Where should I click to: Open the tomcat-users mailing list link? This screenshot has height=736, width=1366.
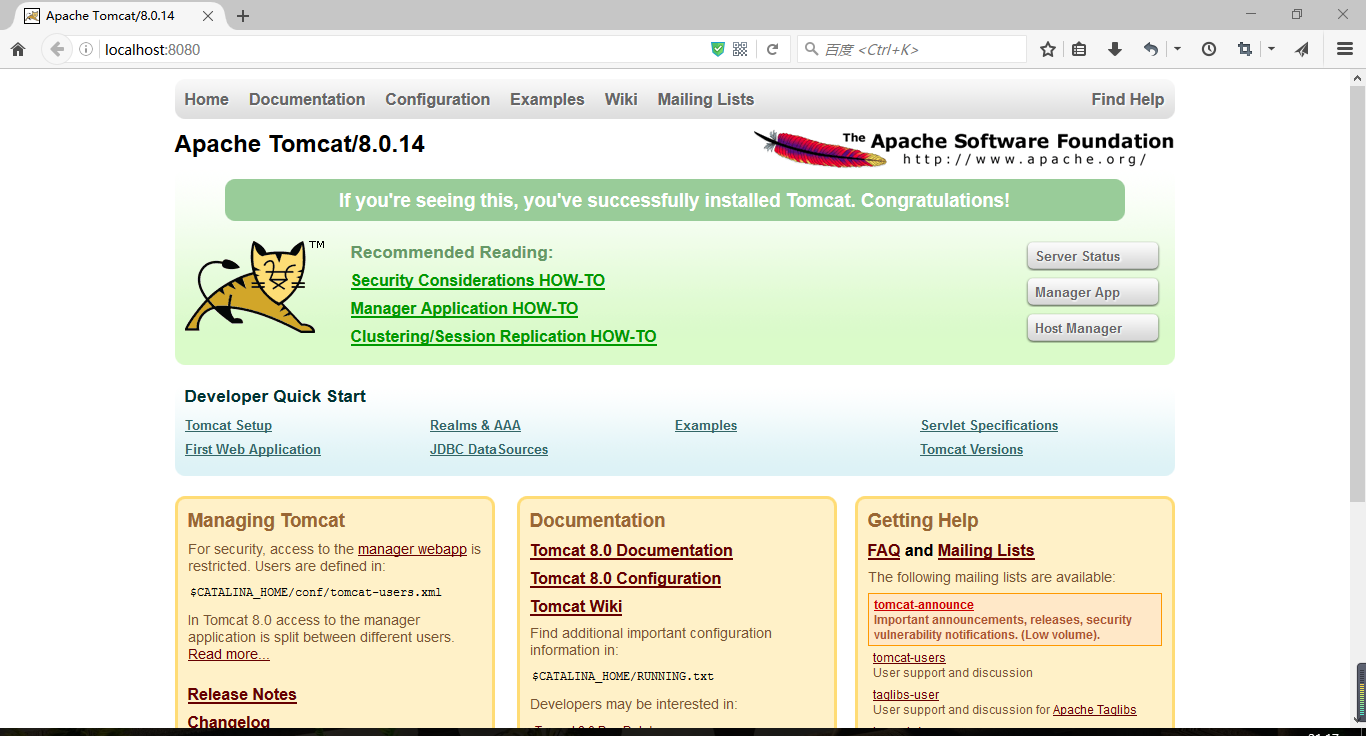pos(909,658)
